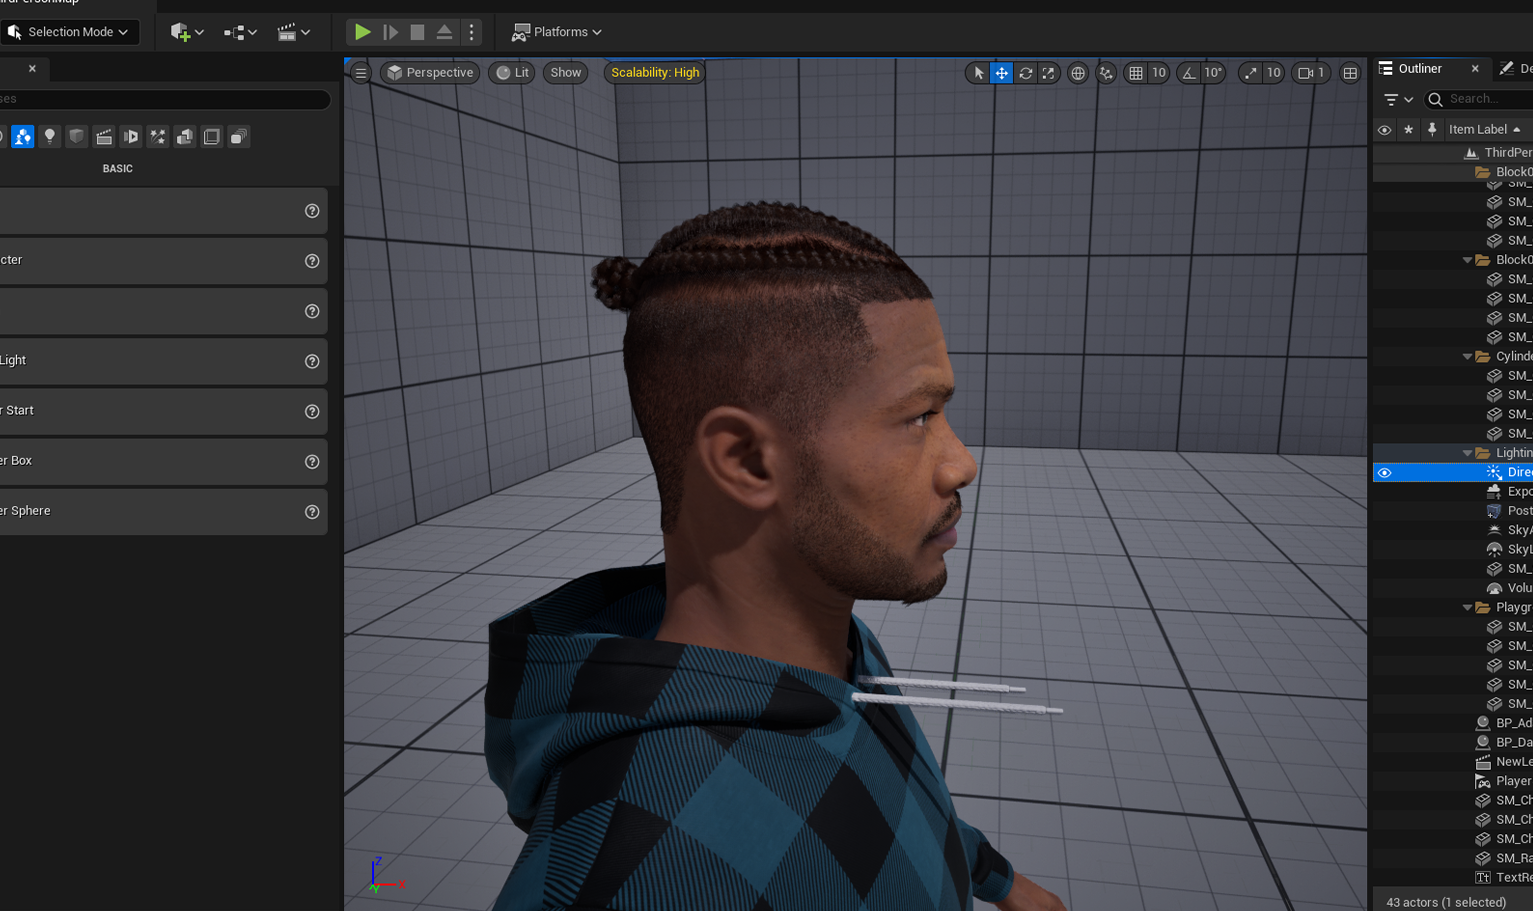Toggle world/local coordinate system globe

point(1078,73)
